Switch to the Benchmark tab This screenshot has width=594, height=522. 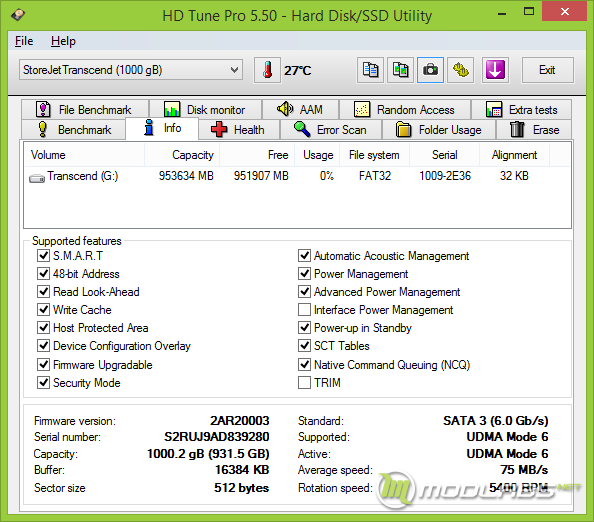click(73, 130)
